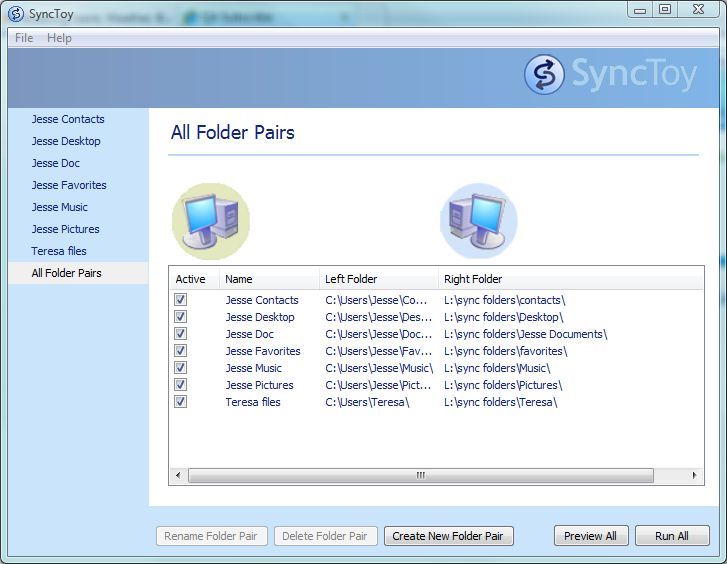
Task: Click the horizontal scrollbar left arrow
Action: tap(179, 476)
